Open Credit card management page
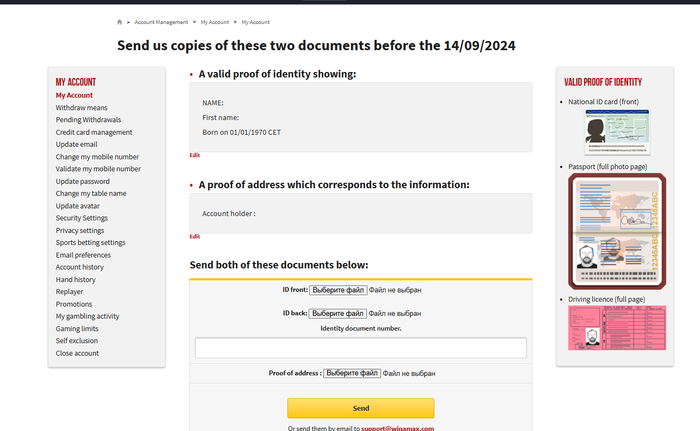The width and height of the screenshot is (700, 431). click(94, 132)
